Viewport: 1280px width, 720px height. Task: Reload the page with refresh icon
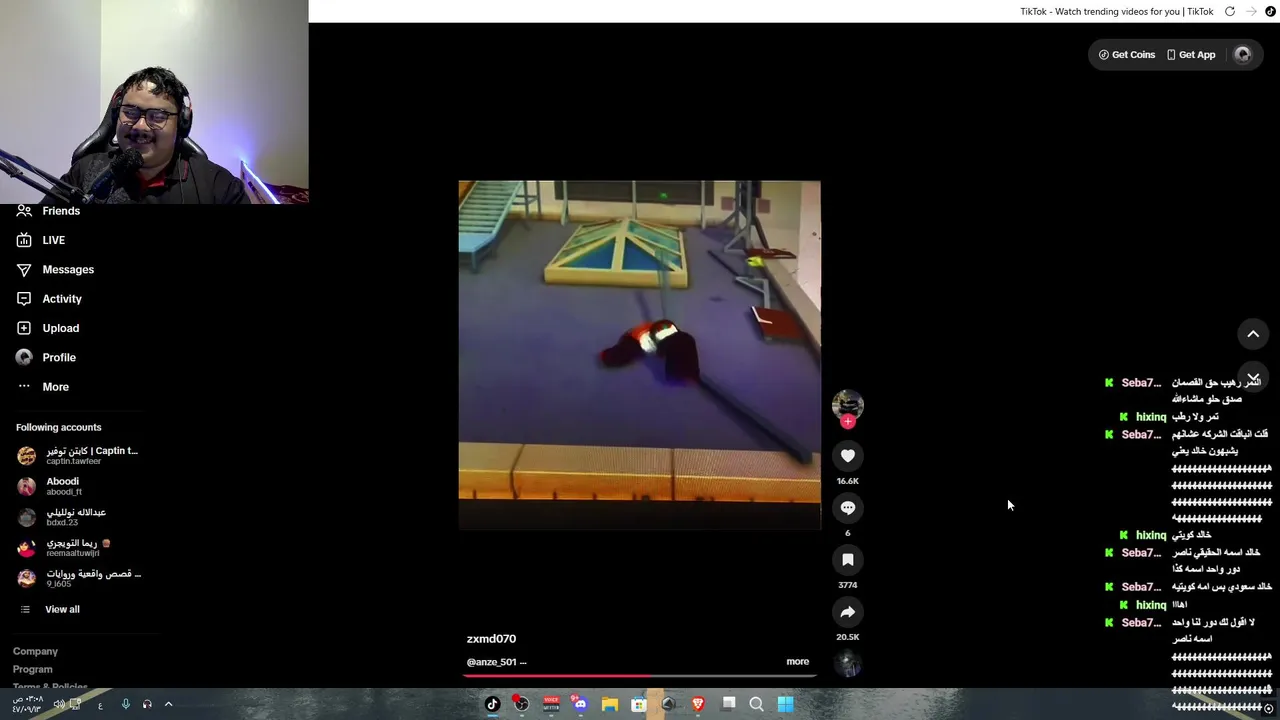point(1230,11)
